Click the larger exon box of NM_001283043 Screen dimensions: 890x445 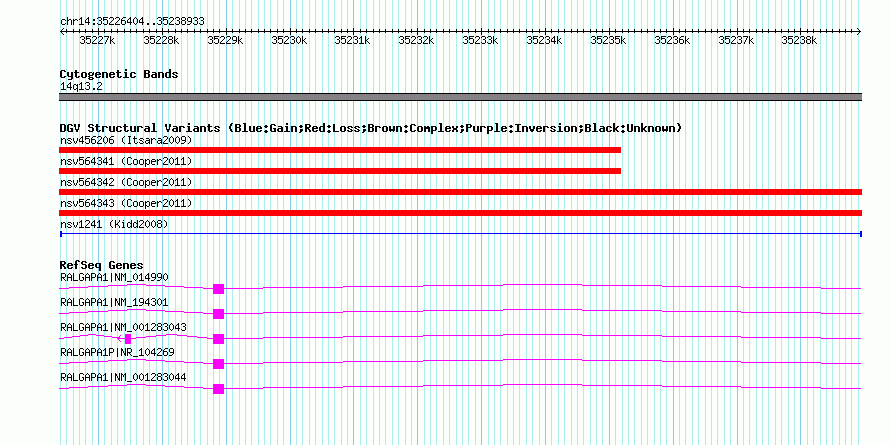coord(219,339)
